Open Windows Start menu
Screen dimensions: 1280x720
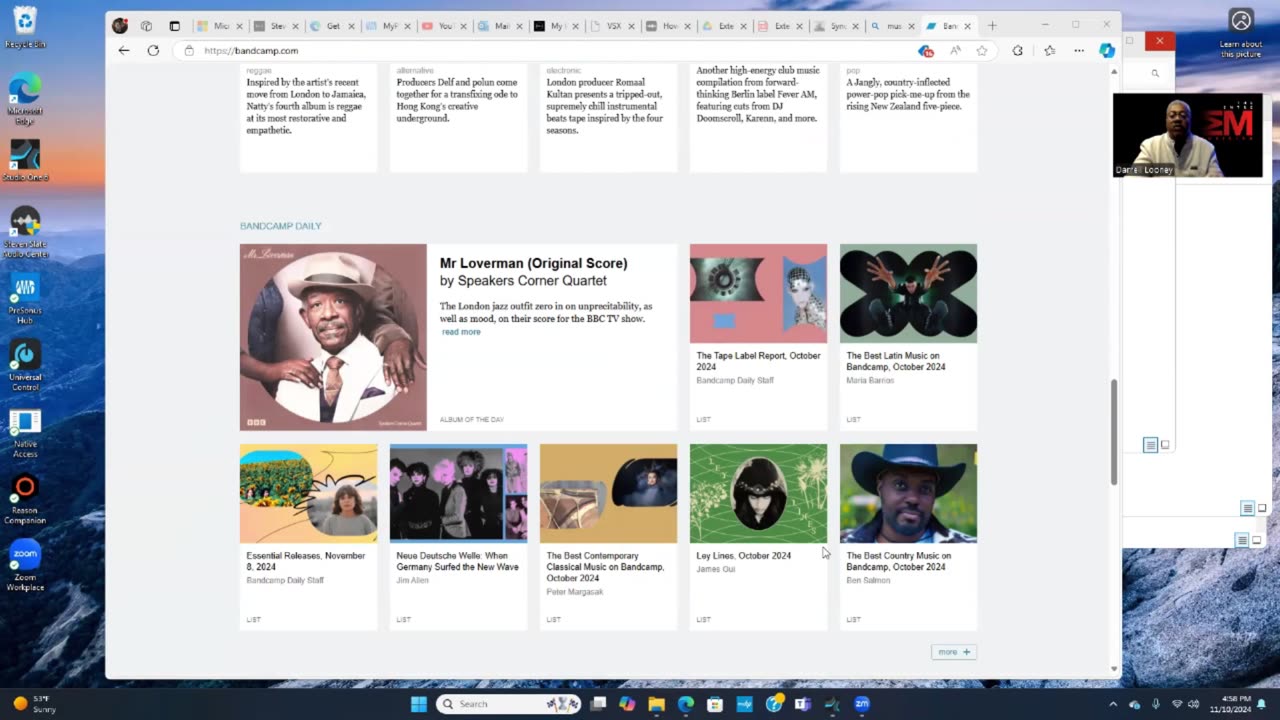tap(419, 704)
